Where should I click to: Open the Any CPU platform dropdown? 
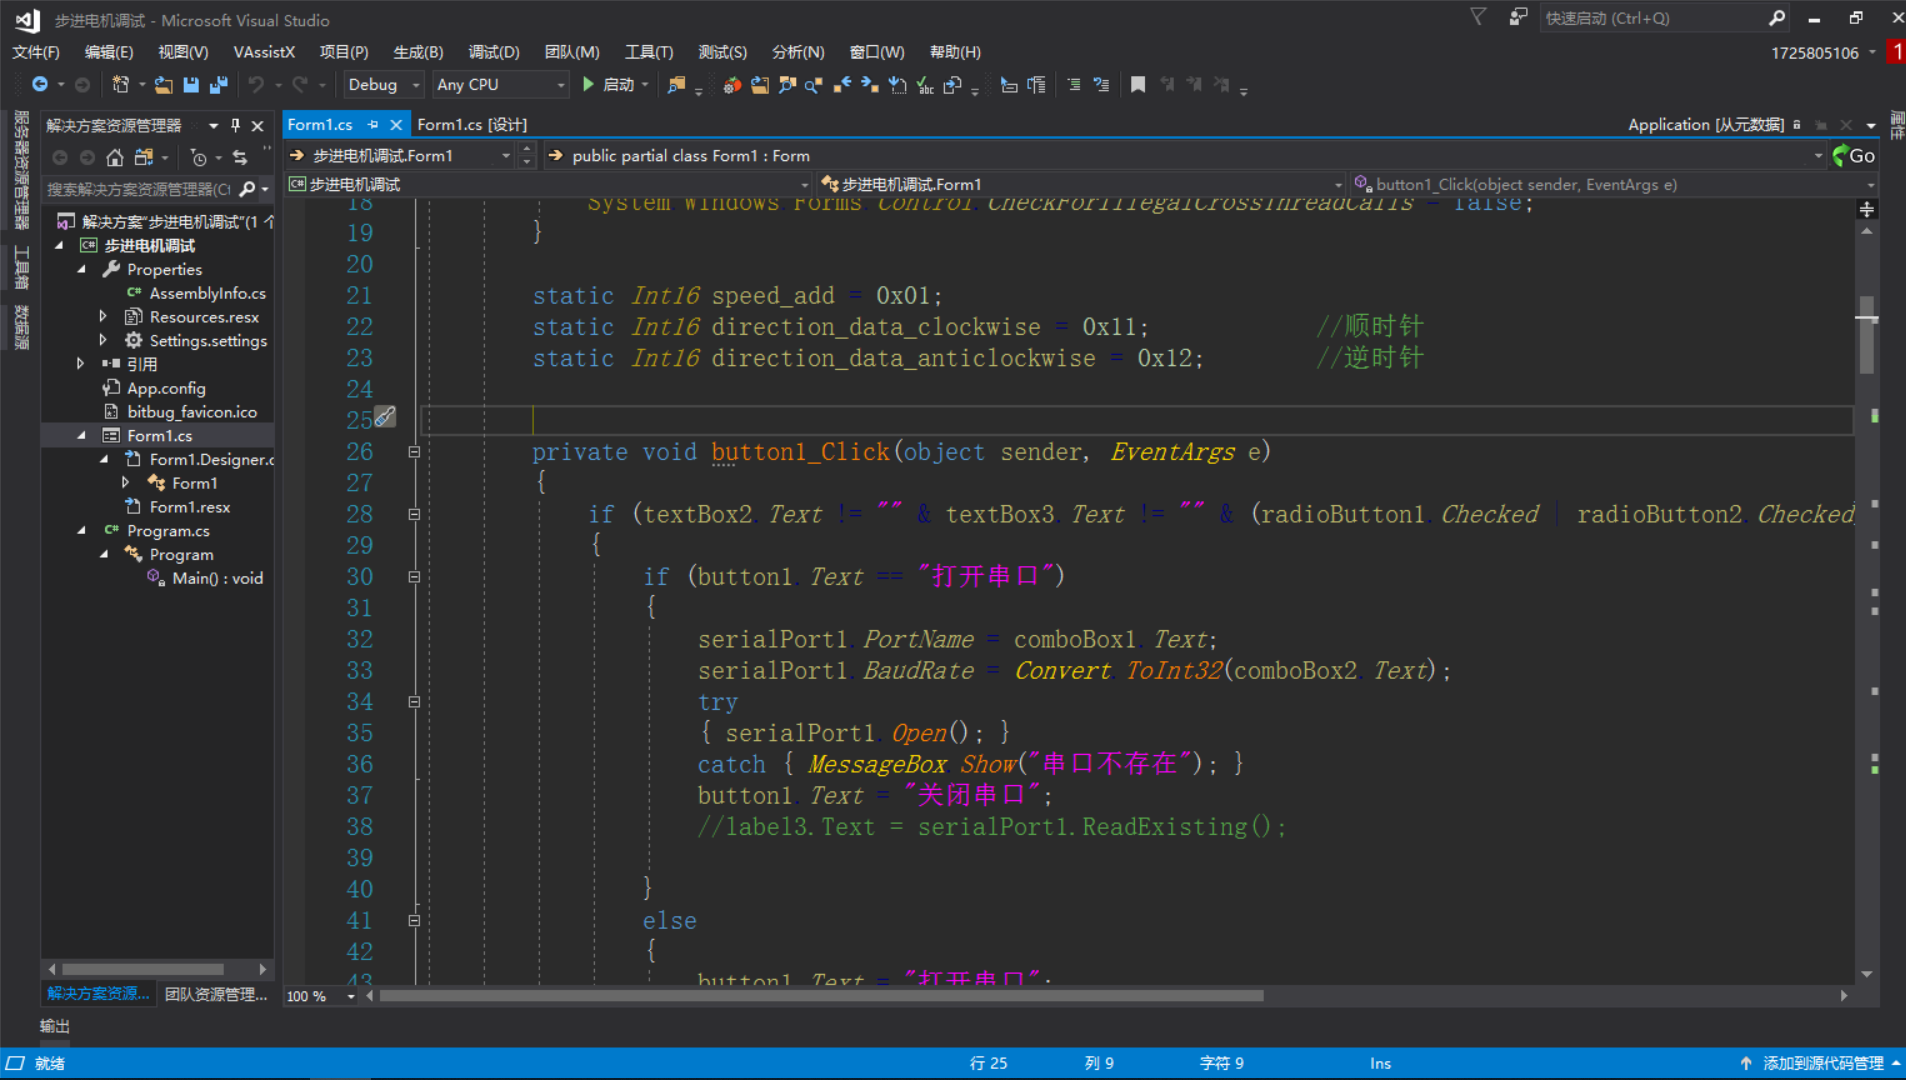[501, 85]
